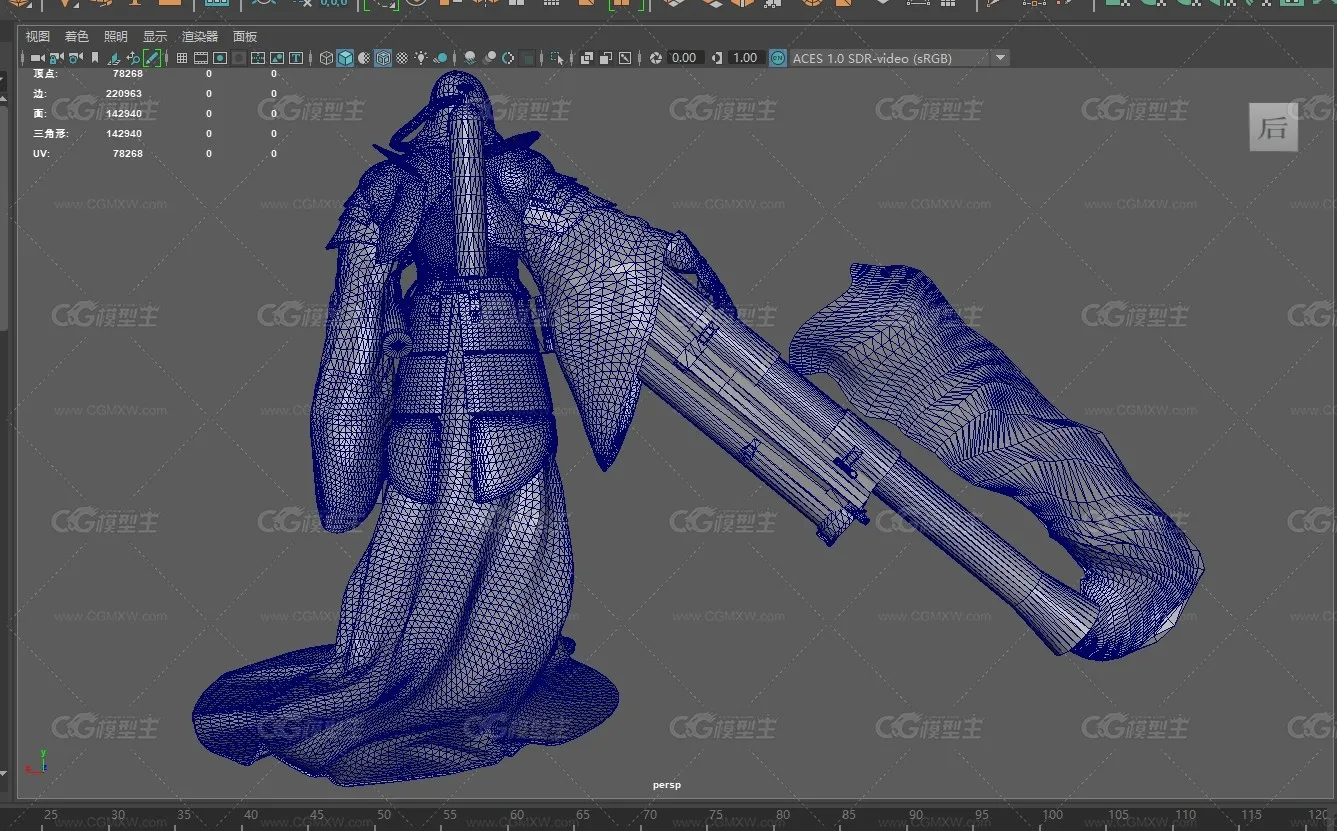This screenshot has width=1337, height=831.
Task: Toggle the Safe Title overlay icon
Action: click(x=295, y=58)
